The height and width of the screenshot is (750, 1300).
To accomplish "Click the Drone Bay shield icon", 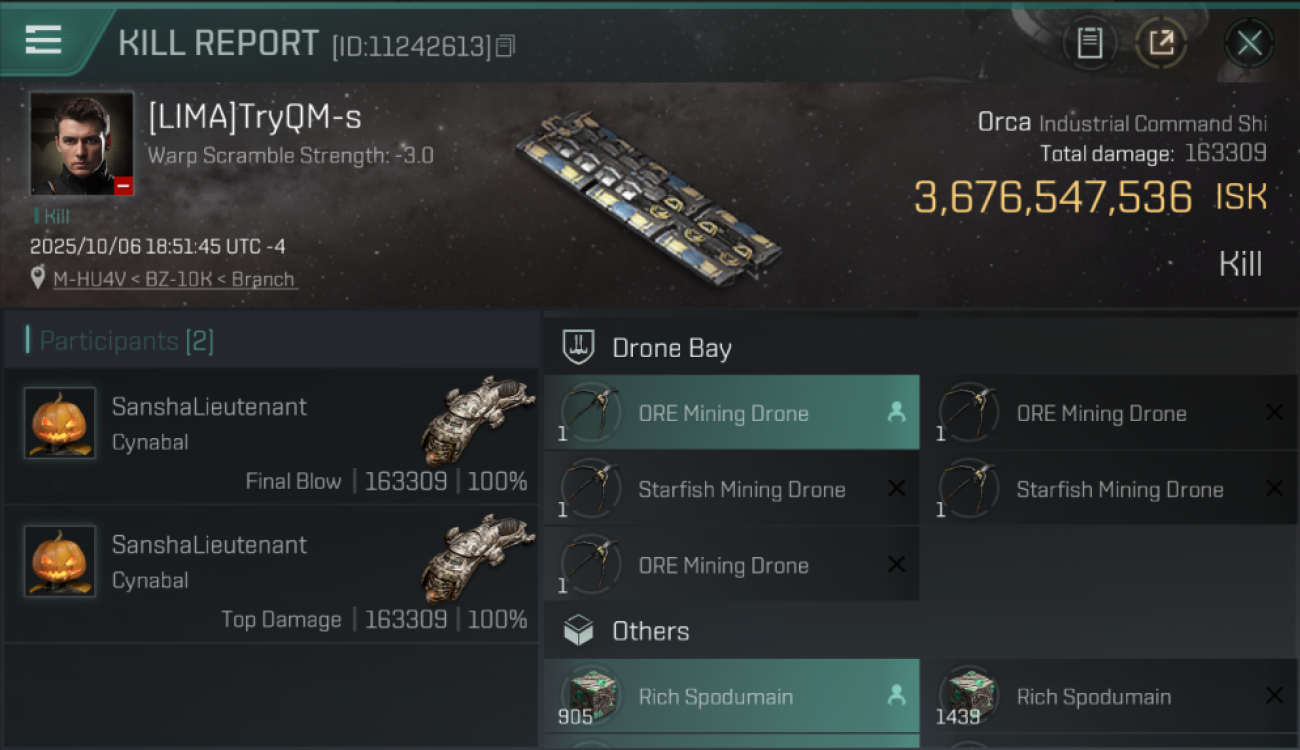I will click(x=579, y=348).
